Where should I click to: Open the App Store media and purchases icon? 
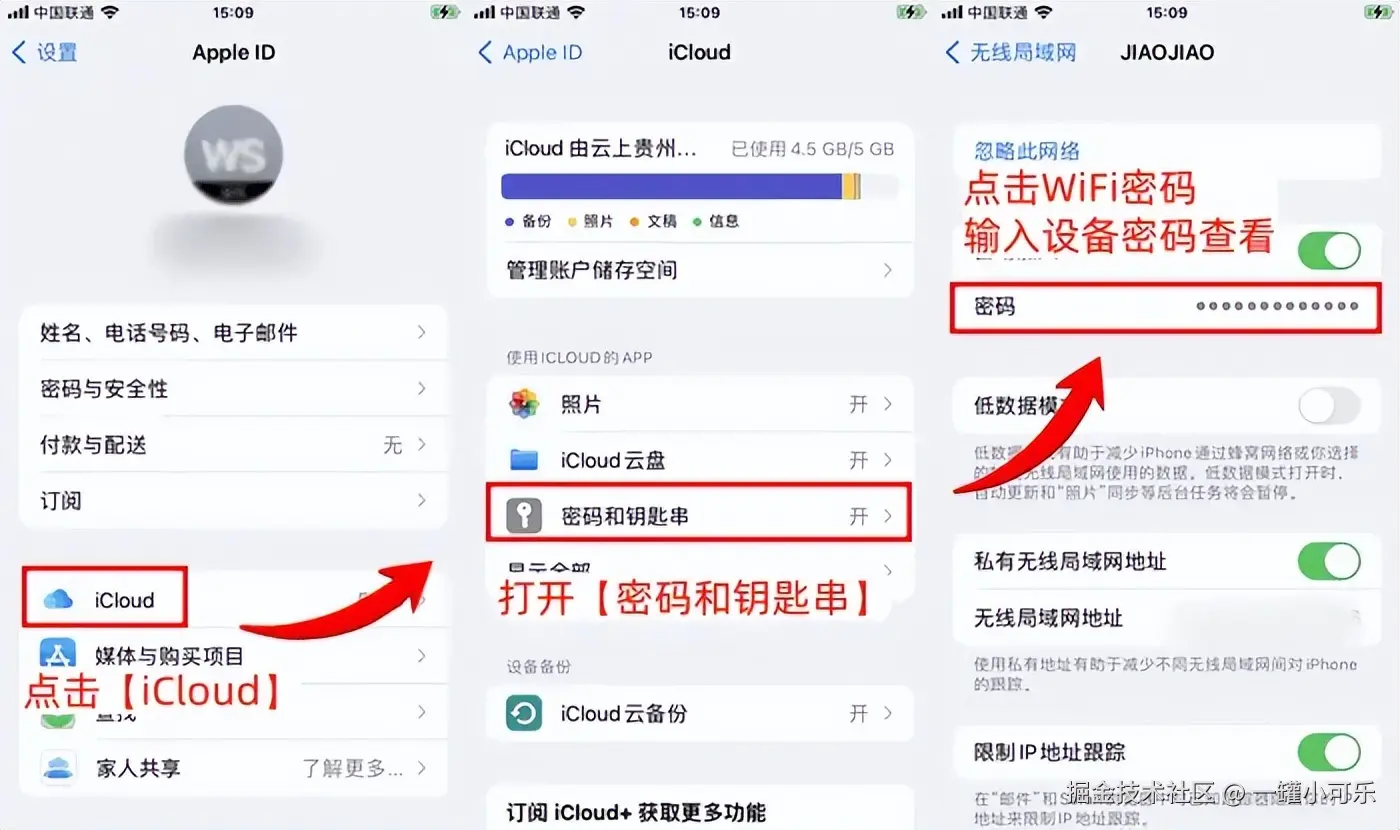tap(58, 654)
